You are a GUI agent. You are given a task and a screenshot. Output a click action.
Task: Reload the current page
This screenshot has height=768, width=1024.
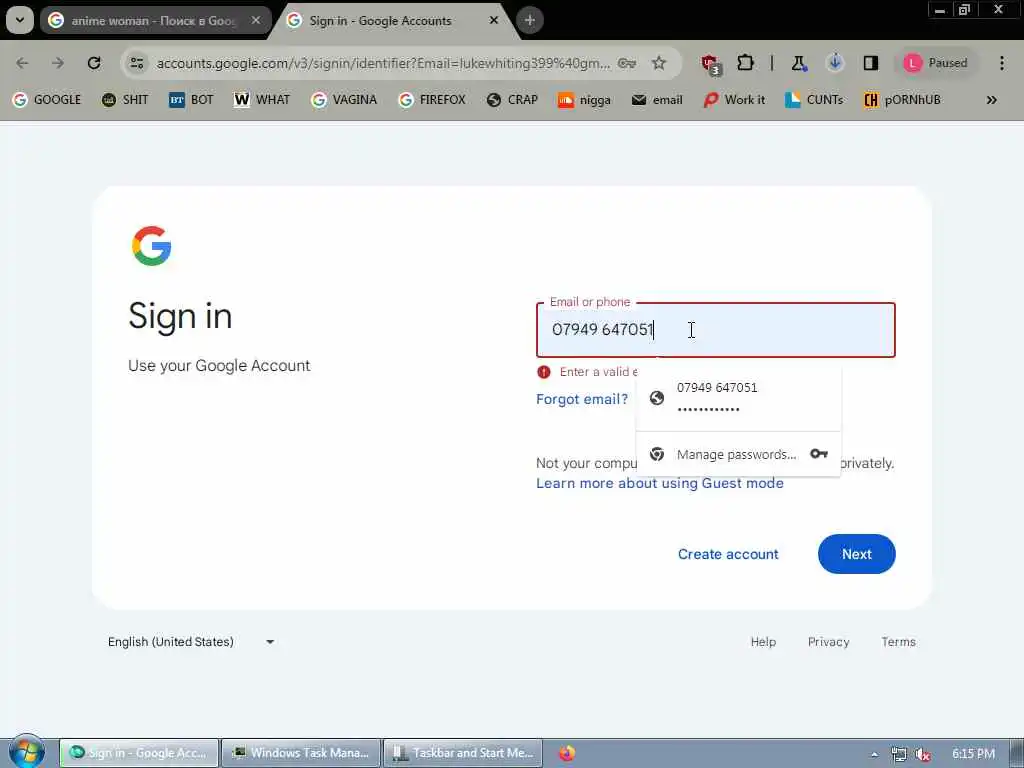click(x=94, y=63)
